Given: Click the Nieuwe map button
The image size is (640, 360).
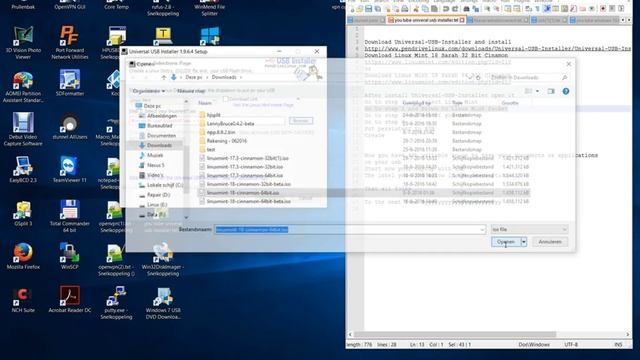Looking at the screenshot, I should (191, 91).
